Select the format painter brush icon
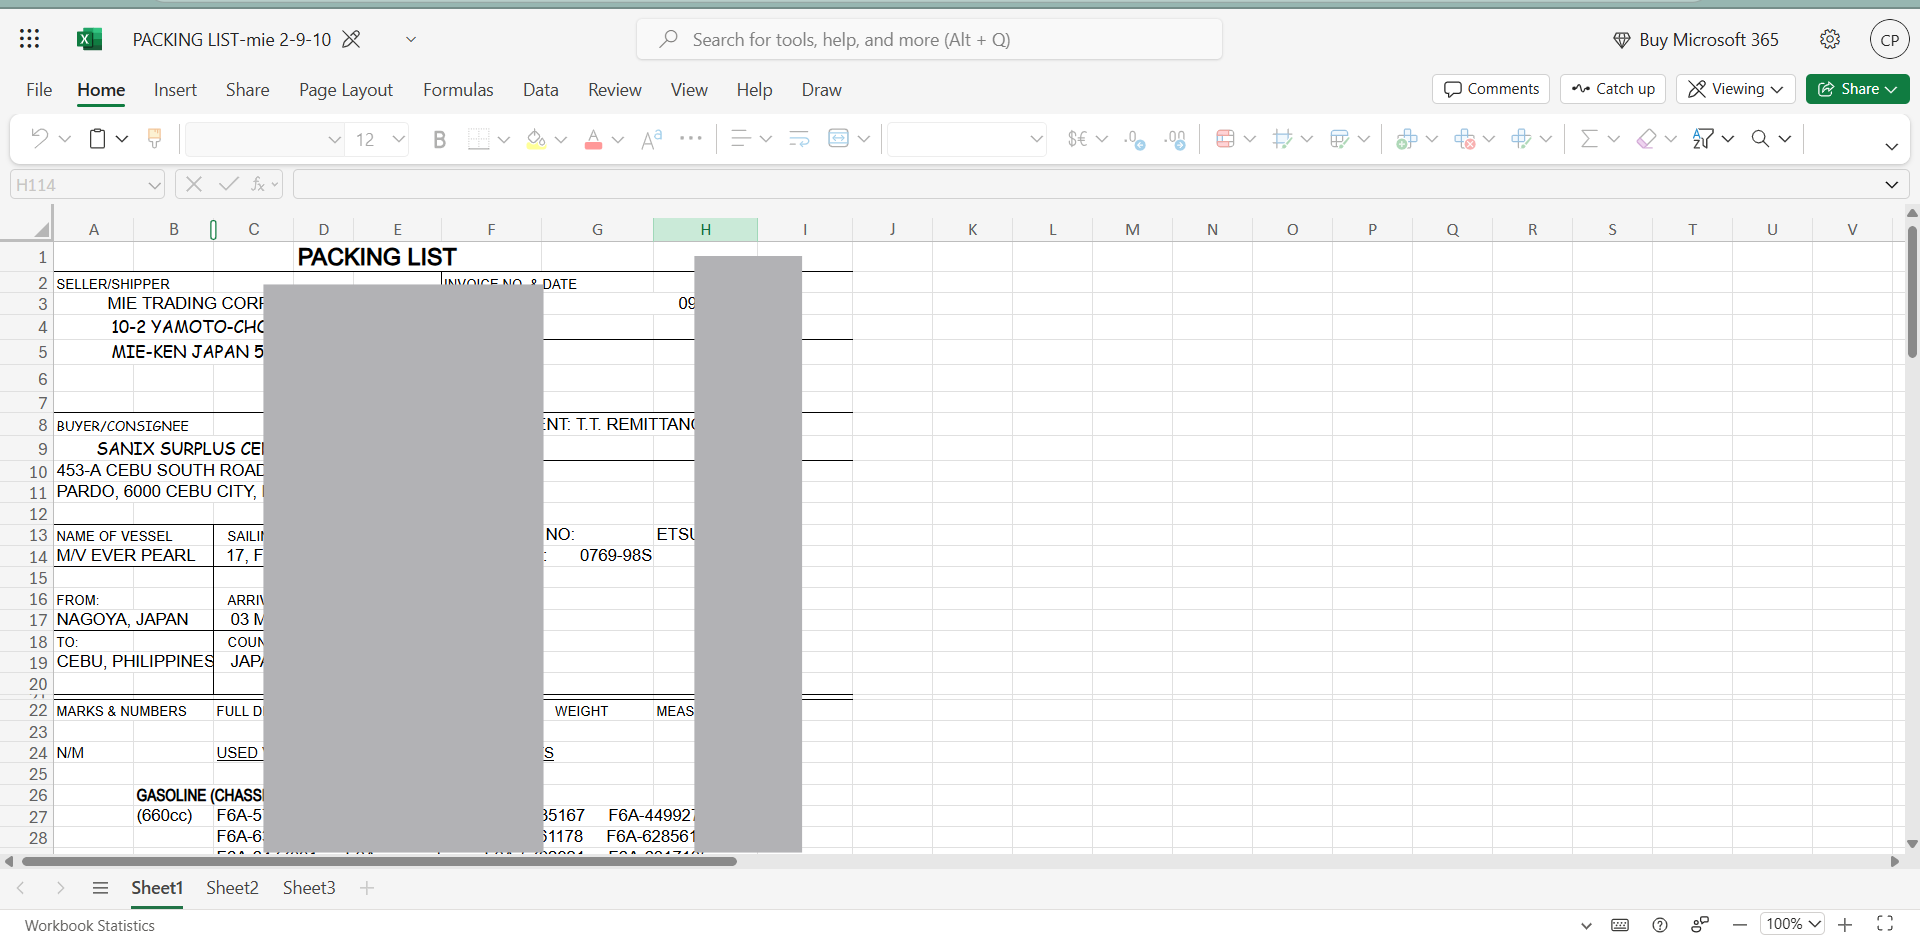 click(154, 139)
